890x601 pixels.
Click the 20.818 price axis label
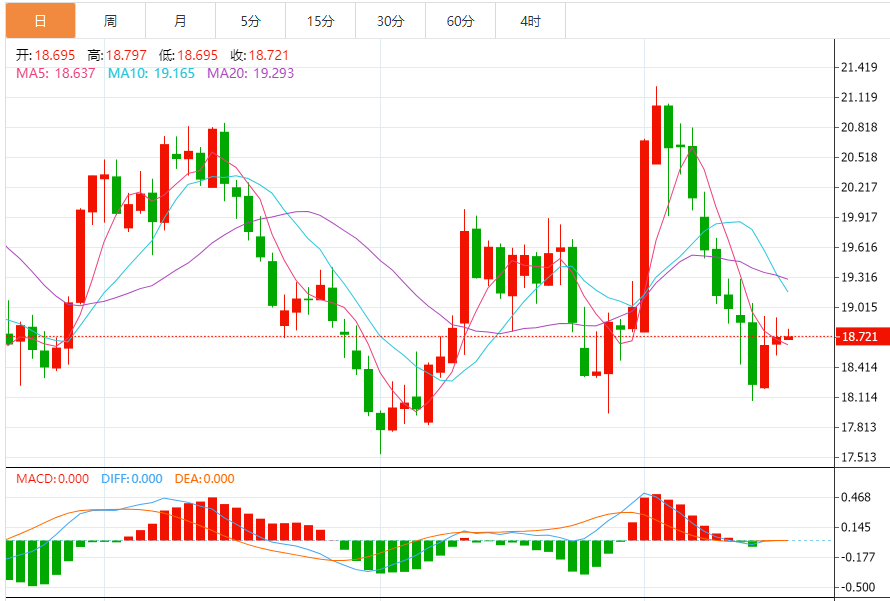point(859,127)
